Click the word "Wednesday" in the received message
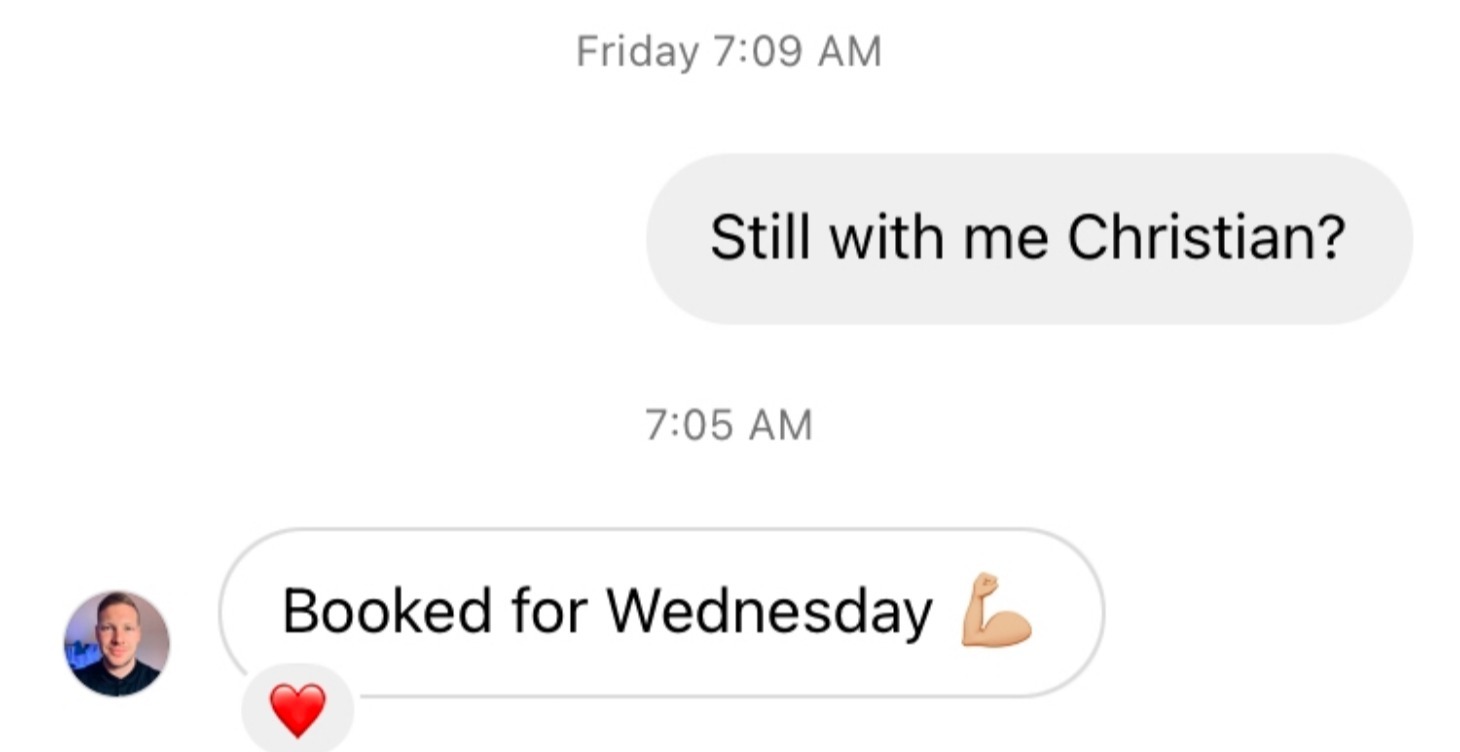The image size is (1460, 752). [769, 610]
